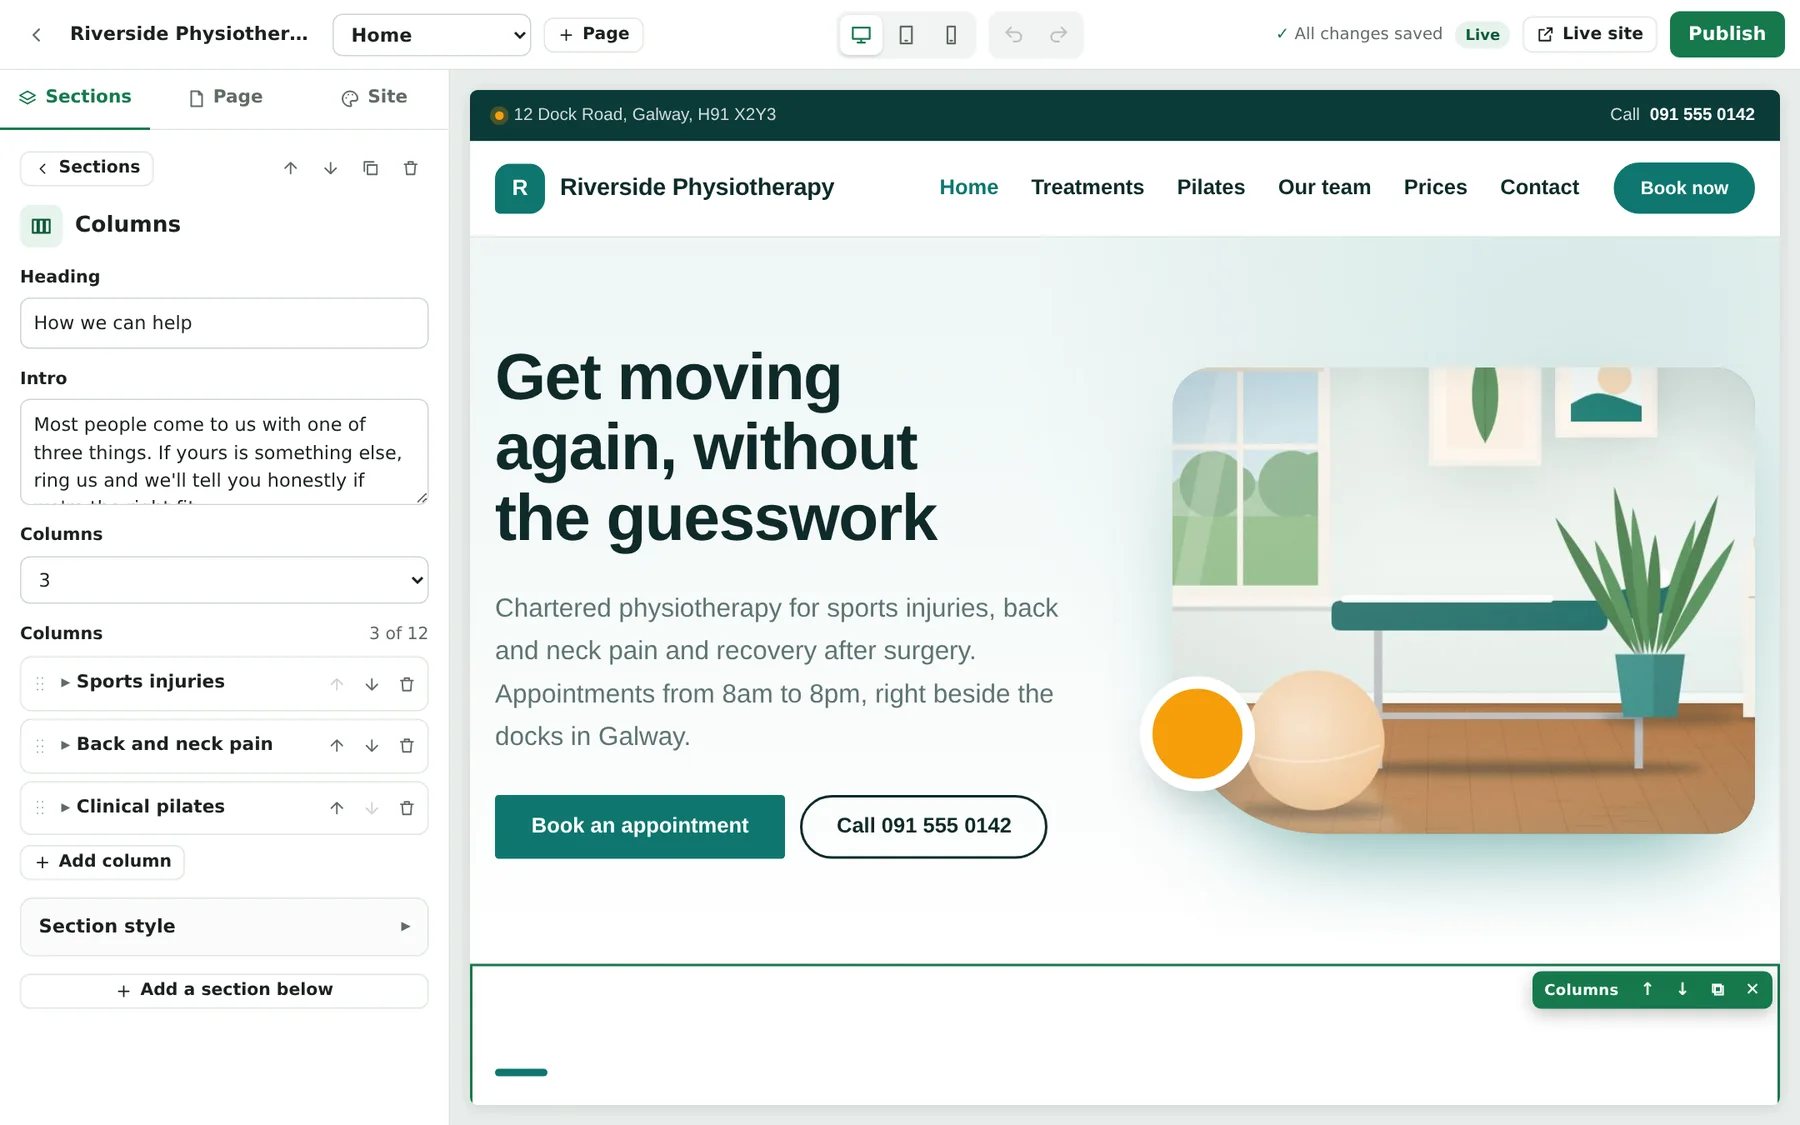Click the 12 Dock Road address text
The image size is (1800, 1125).
(x=645, y=115)
